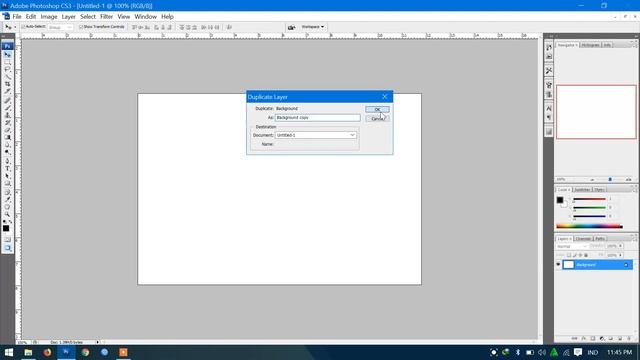Click the foreground color swatch in toolbox
This screenshot has height=360, width=640.
tap(6, 228)
